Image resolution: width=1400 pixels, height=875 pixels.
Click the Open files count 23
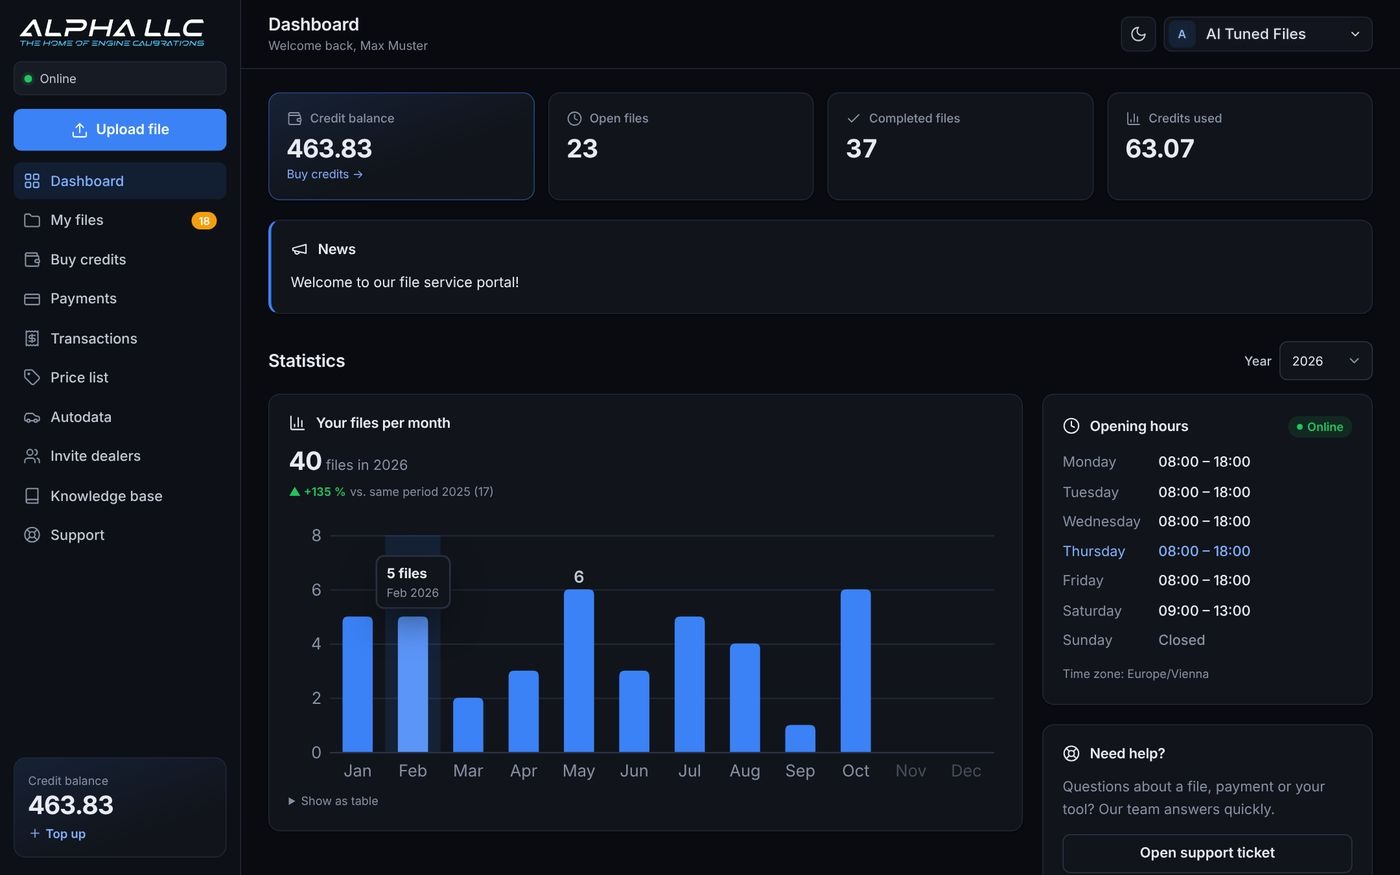point(582,149)
